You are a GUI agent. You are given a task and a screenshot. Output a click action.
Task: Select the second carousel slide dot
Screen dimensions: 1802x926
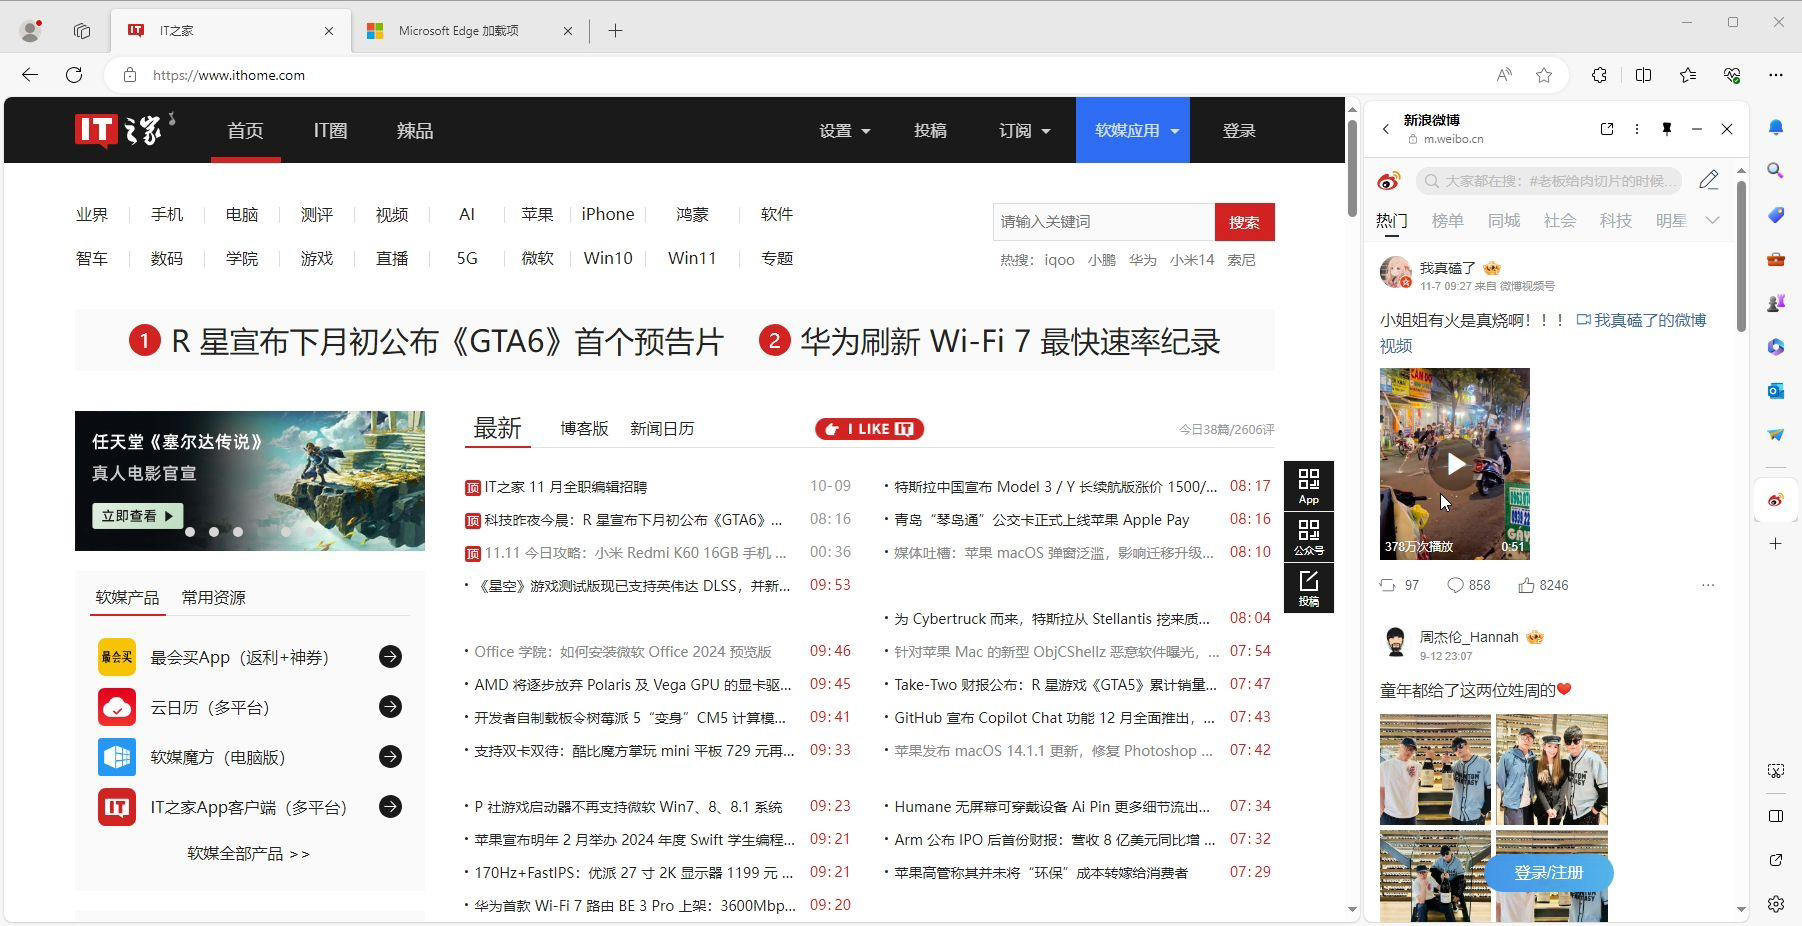point(214,532)
